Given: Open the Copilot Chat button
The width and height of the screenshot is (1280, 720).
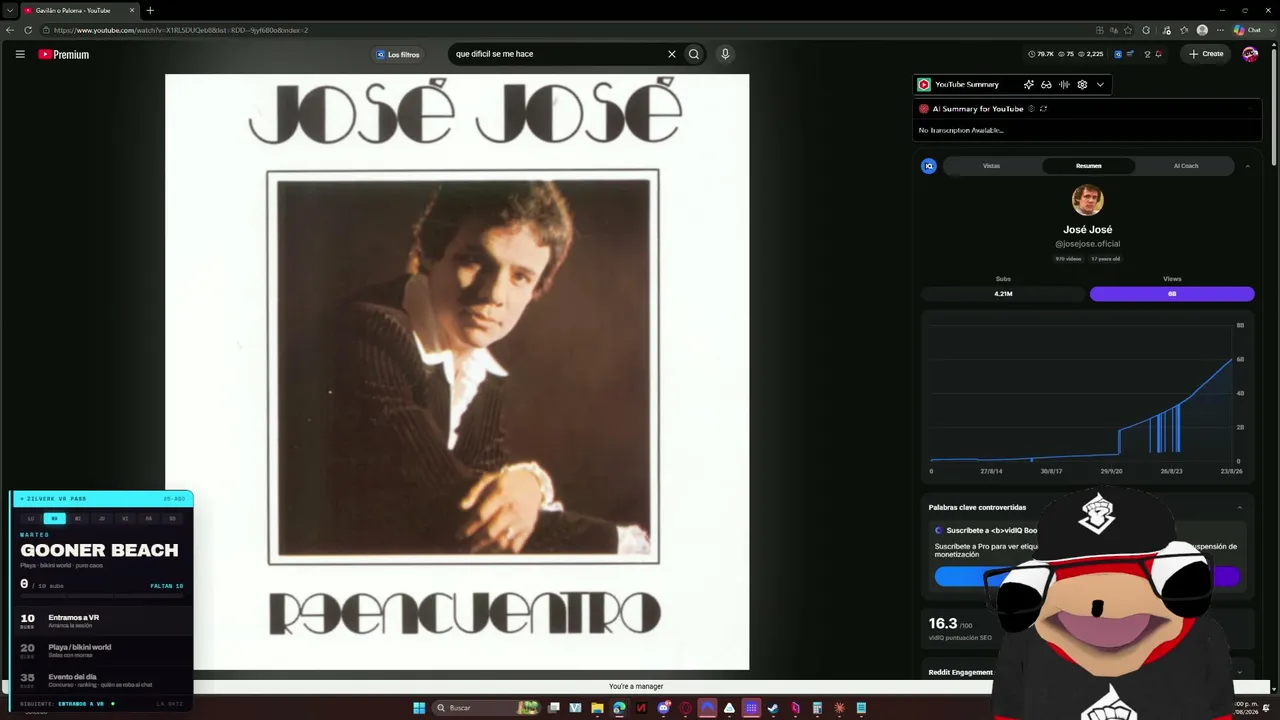Looking at the screenshot, I should 1247,30.
